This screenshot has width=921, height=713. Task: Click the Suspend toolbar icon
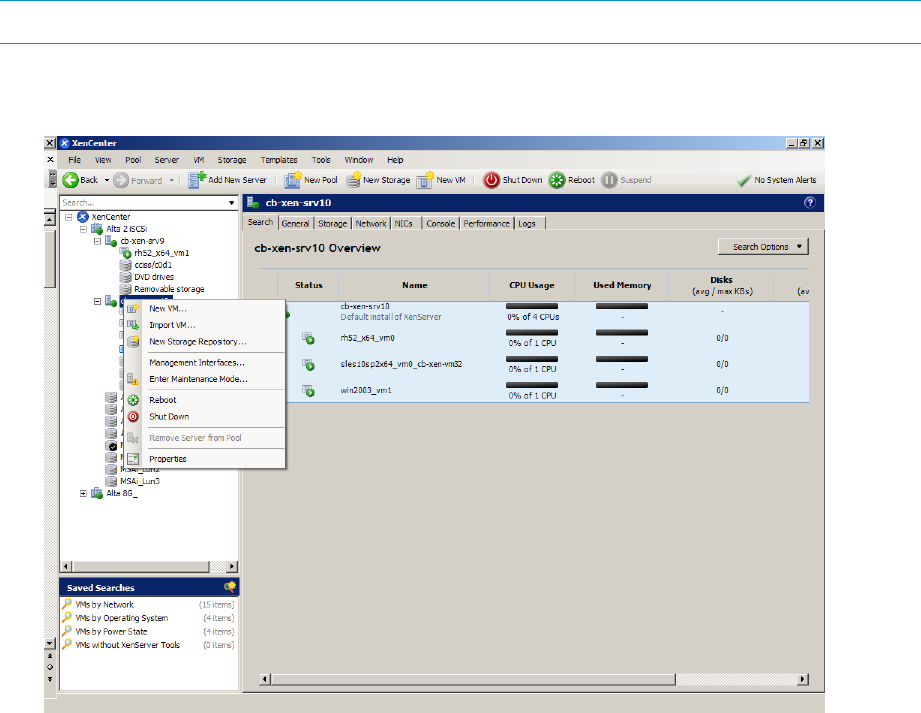(x=609, y=180)
